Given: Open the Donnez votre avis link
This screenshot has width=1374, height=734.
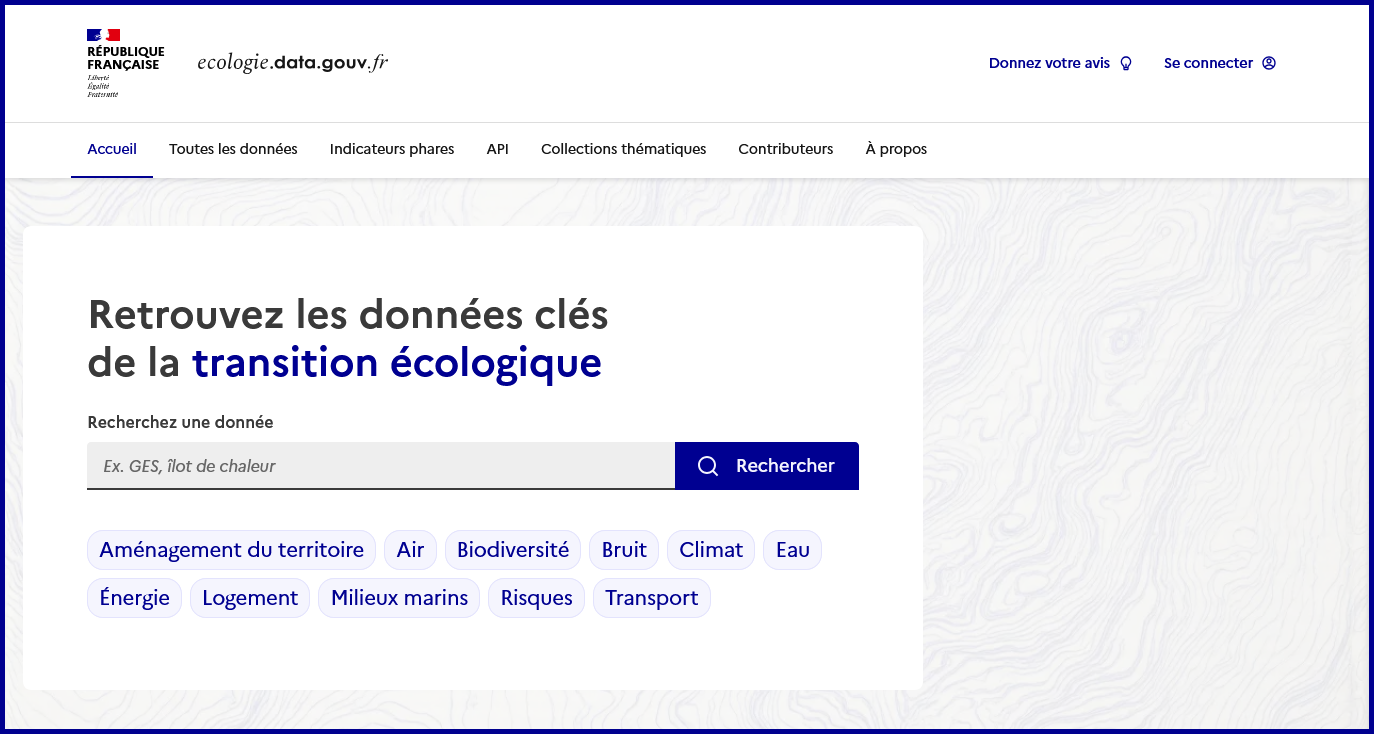Looking at the screenshot, I should pos(1049,63).
